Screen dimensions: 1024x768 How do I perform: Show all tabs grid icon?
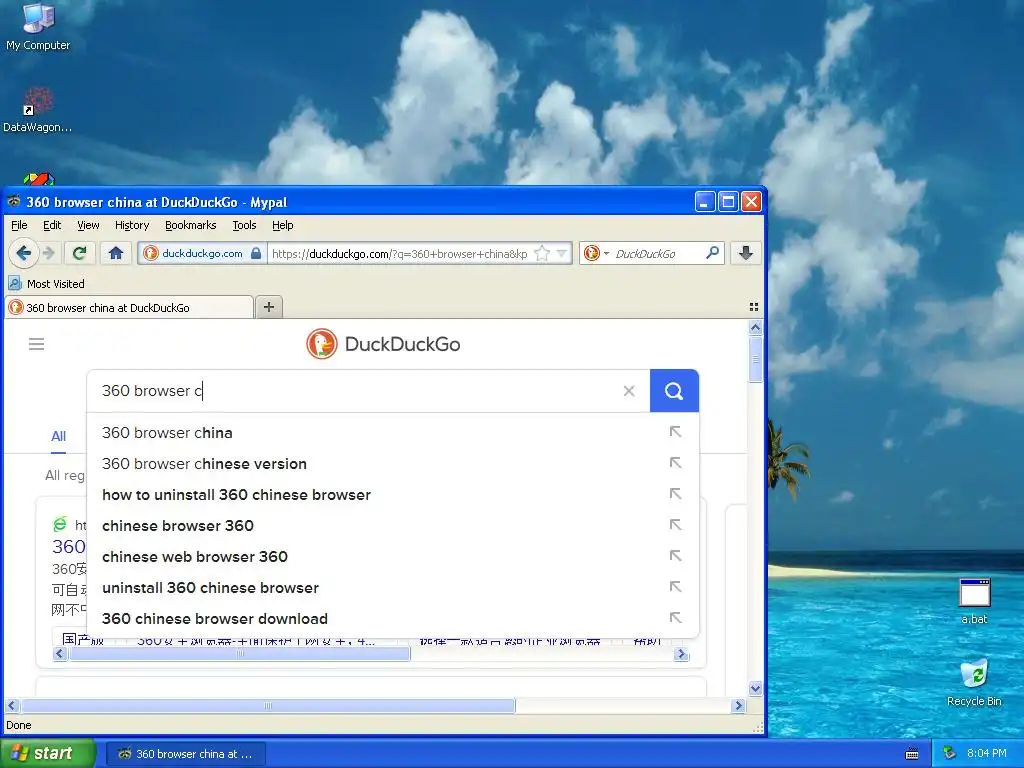[x=754, y=307]
